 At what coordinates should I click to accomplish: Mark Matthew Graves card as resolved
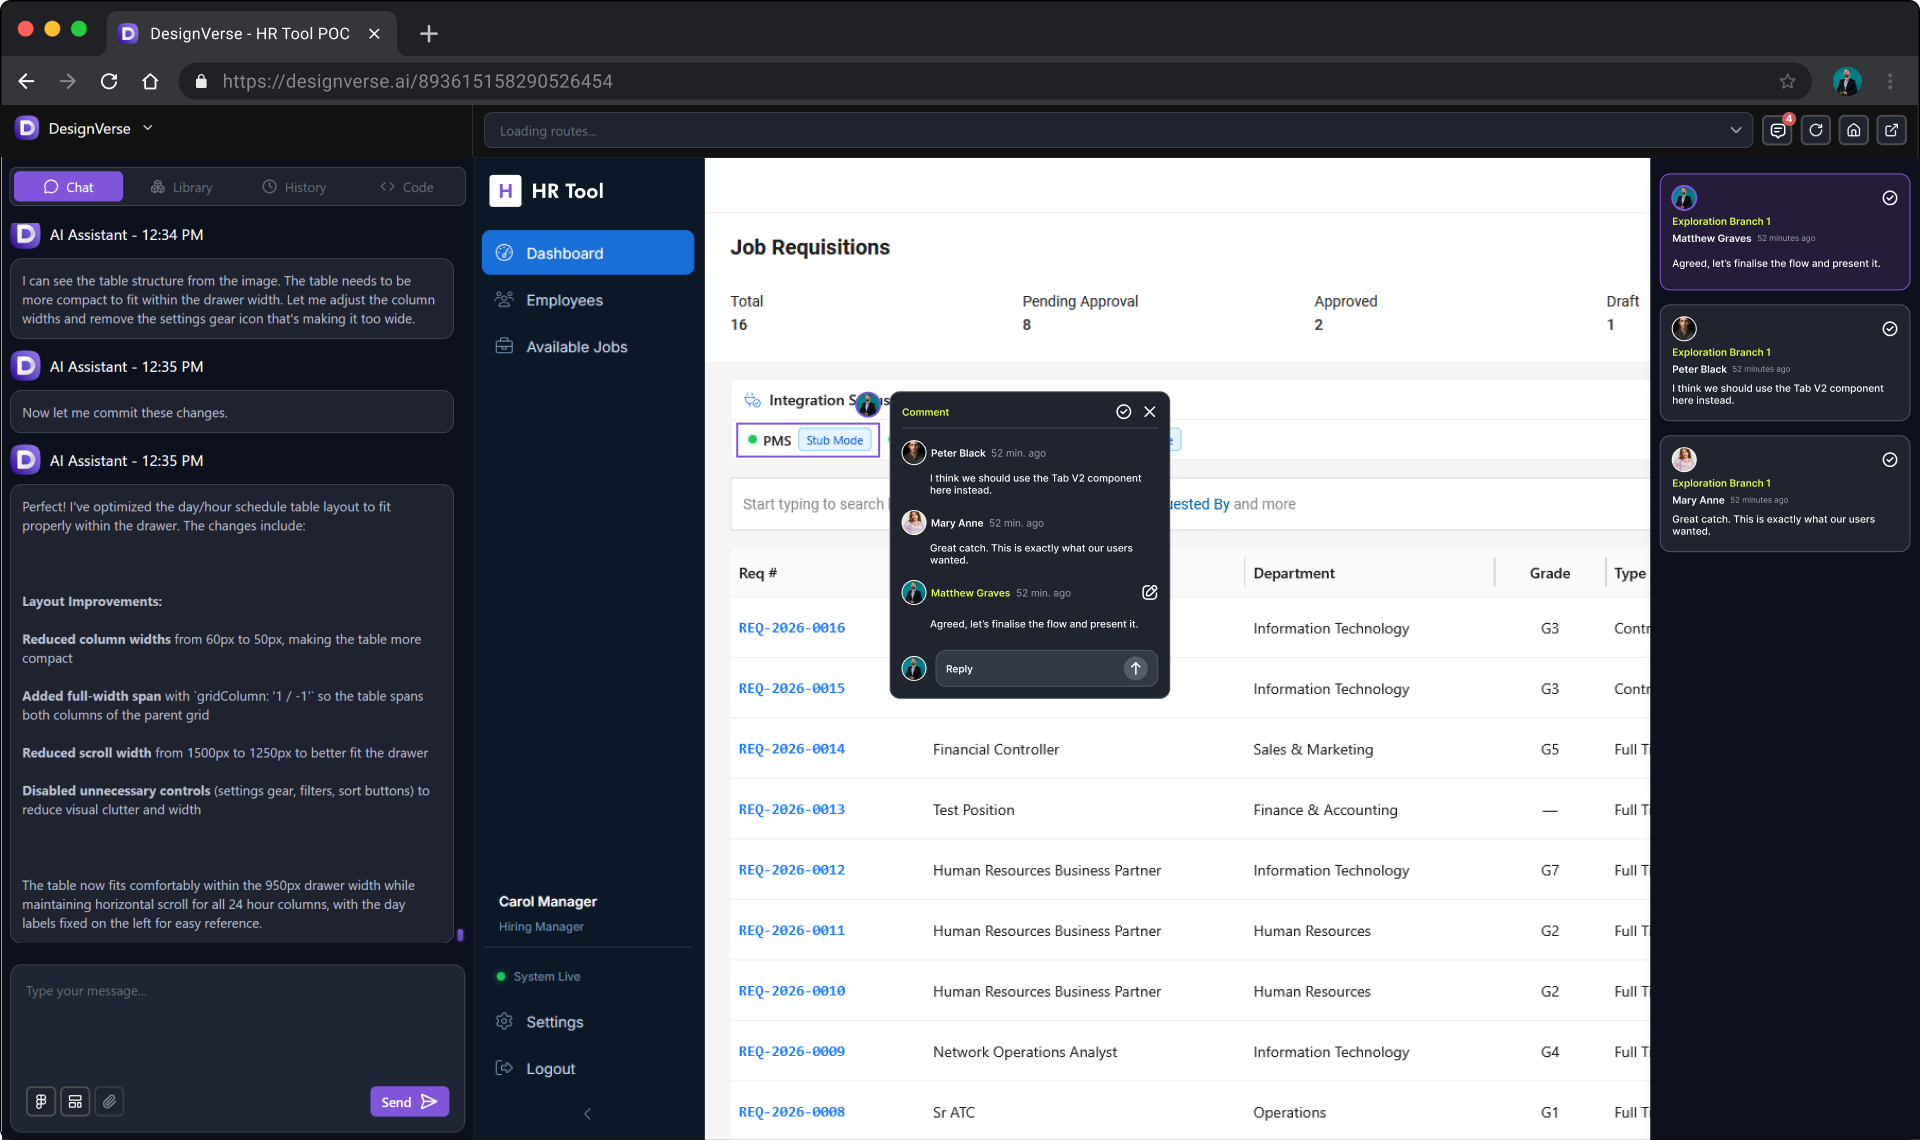point(1889,198)
